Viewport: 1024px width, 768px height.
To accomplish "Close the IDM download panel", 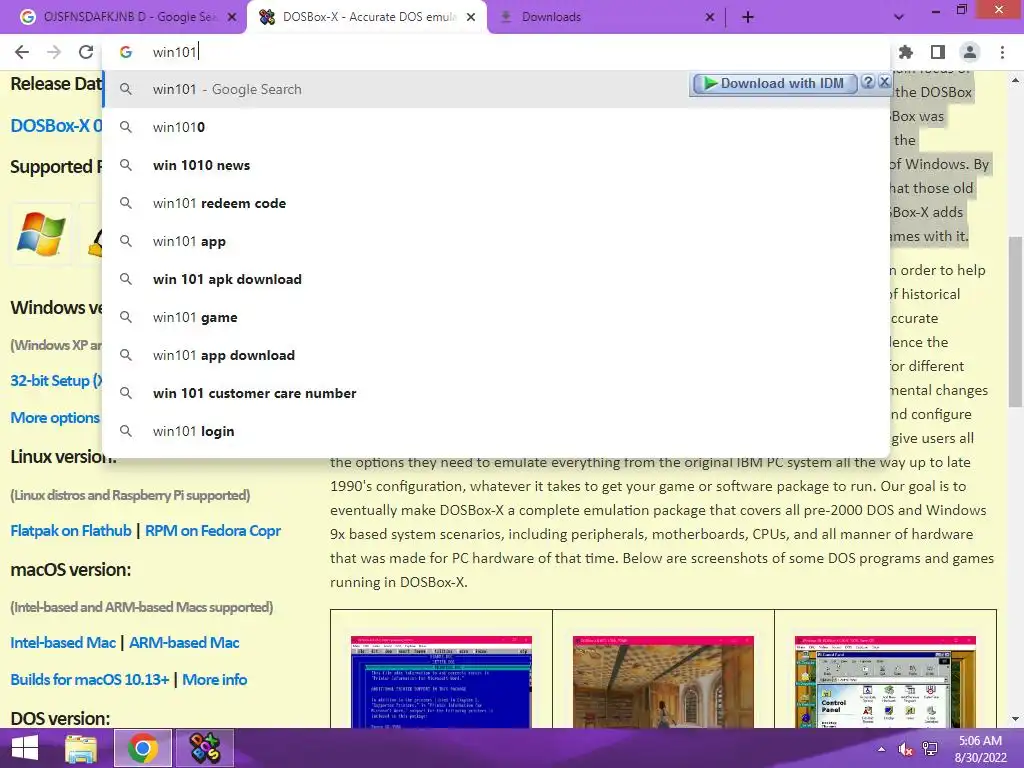I will (884, 82).
